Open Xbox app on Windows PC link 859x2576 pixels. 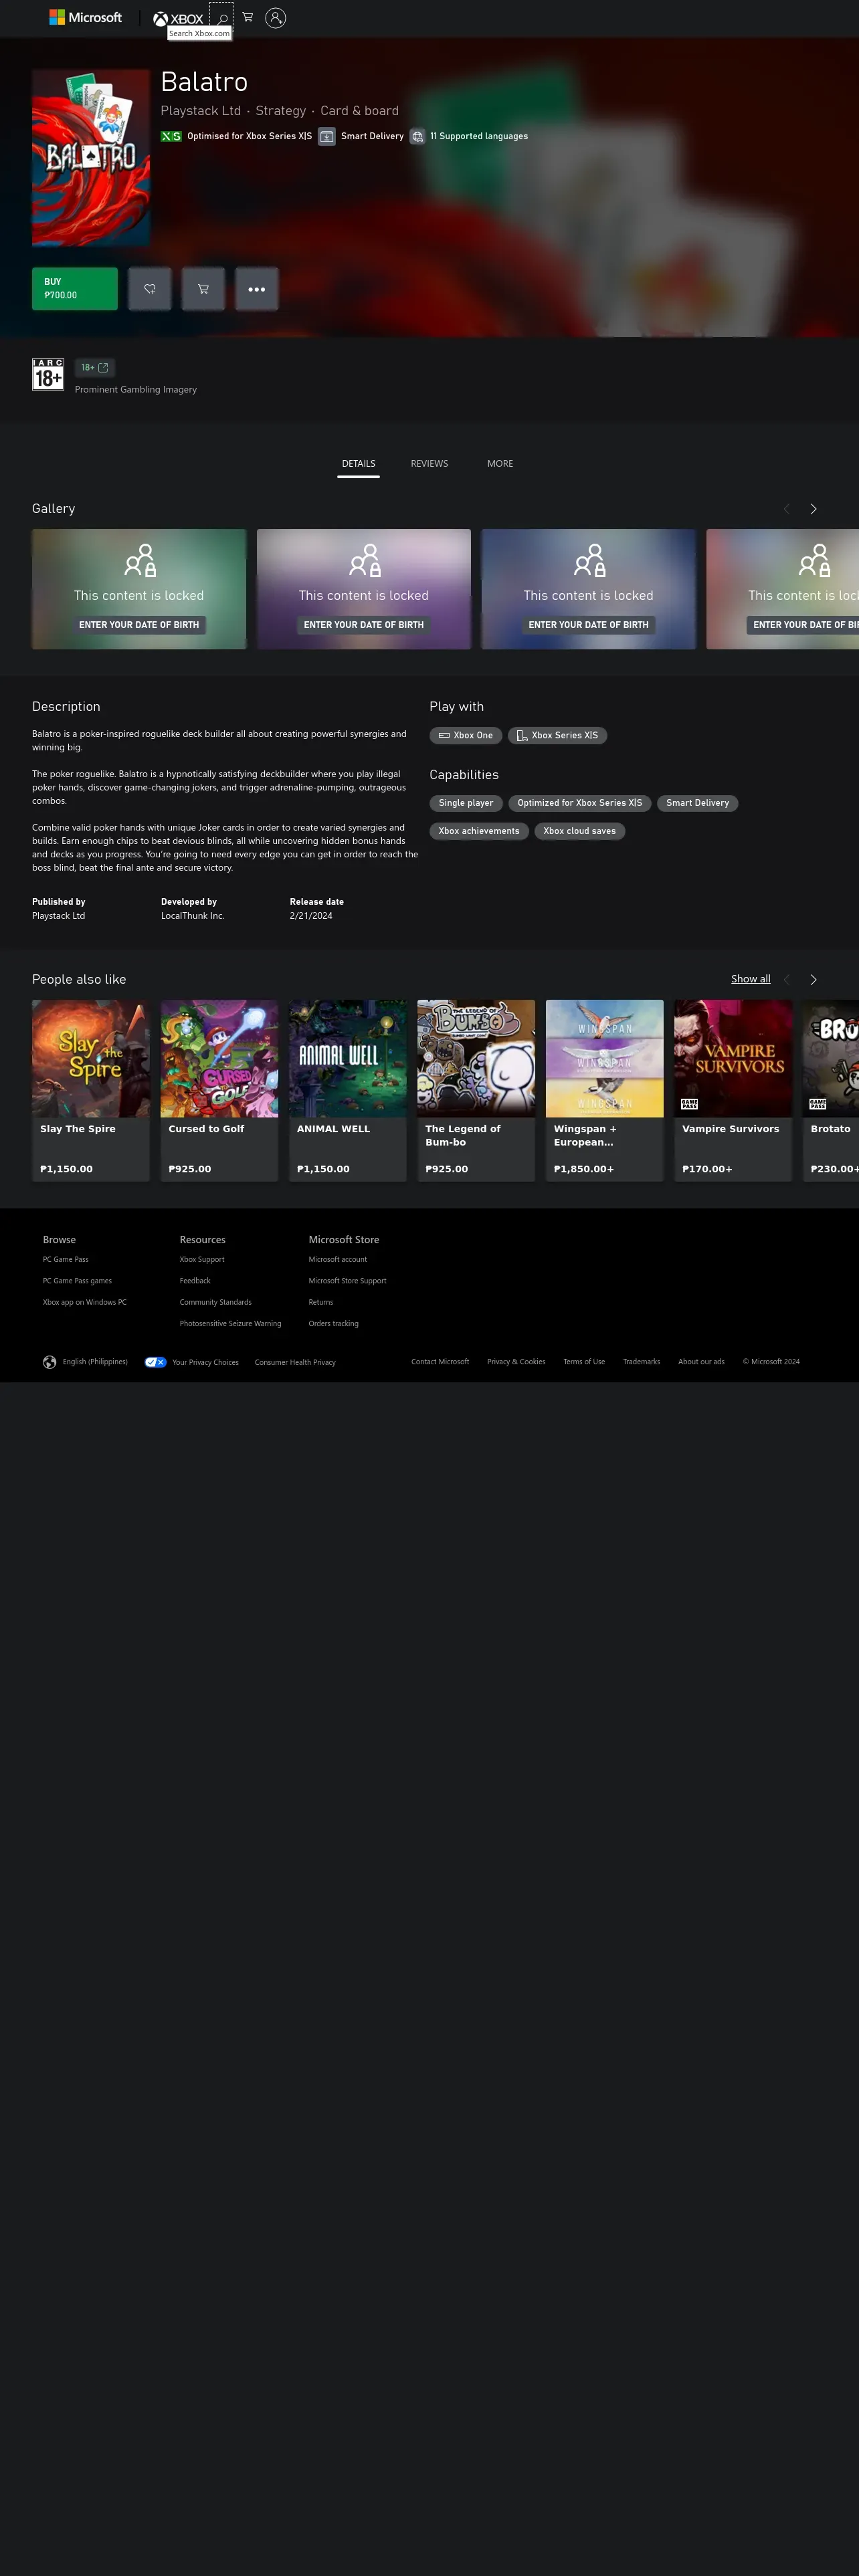coord(85,1302)
